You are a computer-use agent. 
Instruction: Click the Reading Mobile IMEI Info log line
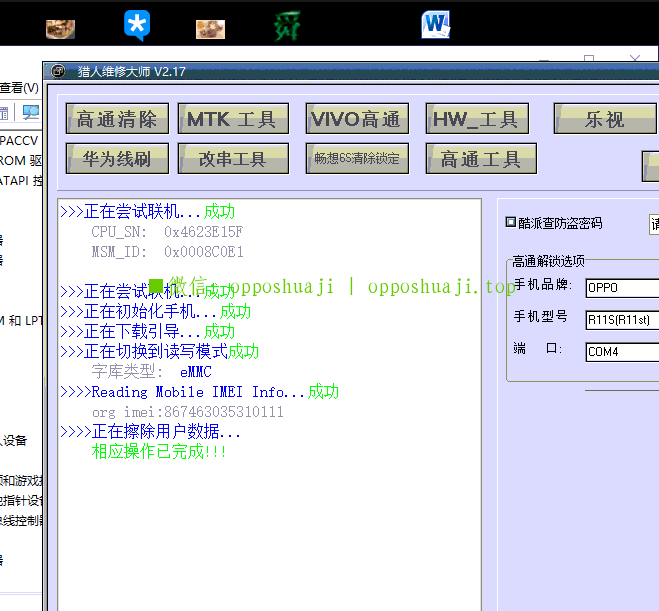pyautogui.click(x=199, y=392)
